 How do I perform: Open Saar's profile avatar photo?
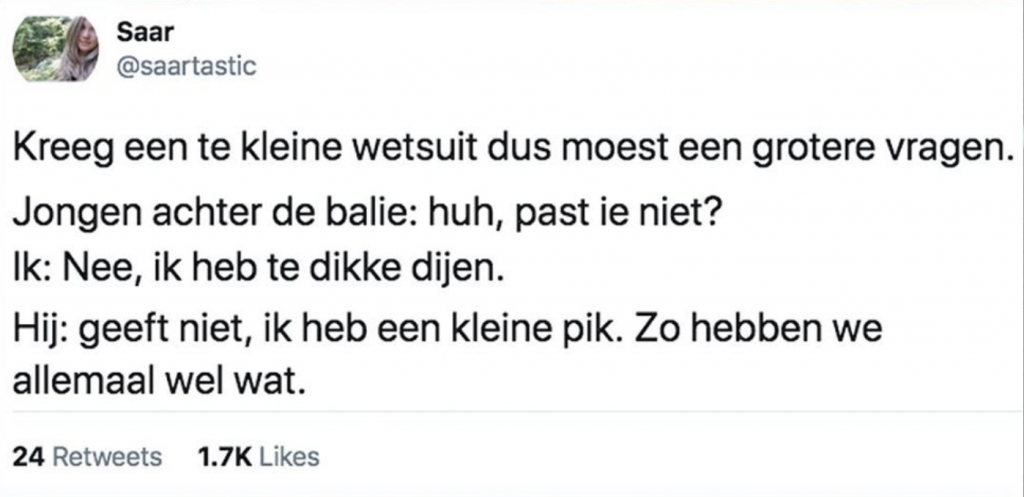pyautogui.click(x=55, y=47)
